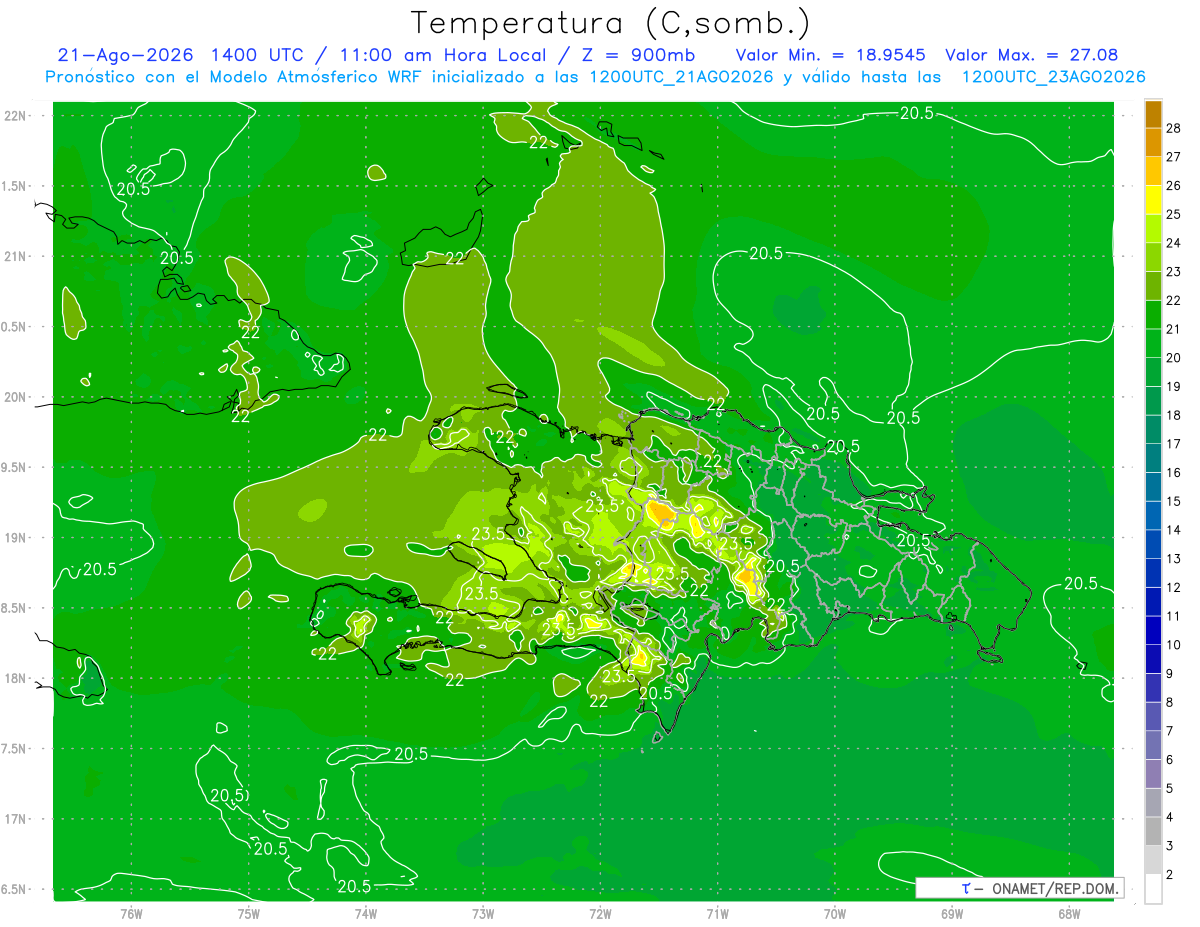1200x927 pixels.
Task: Click the '74W' longitude axis label
Action: tap(366, 913)
